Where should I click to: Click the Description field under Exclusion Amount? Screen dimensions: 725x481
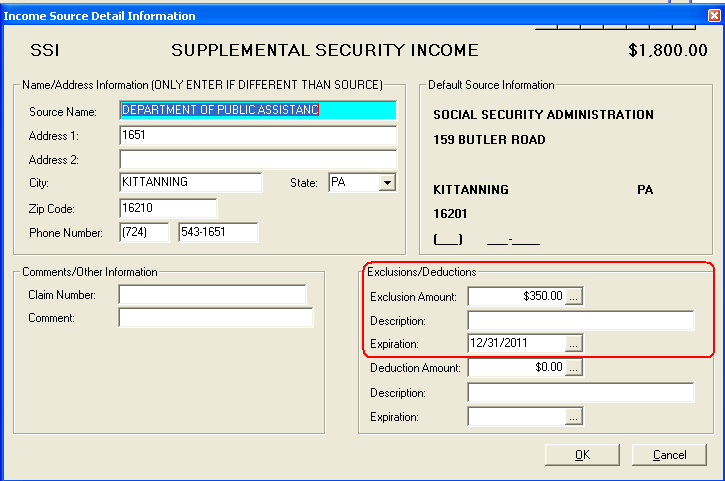coord(580,321)
